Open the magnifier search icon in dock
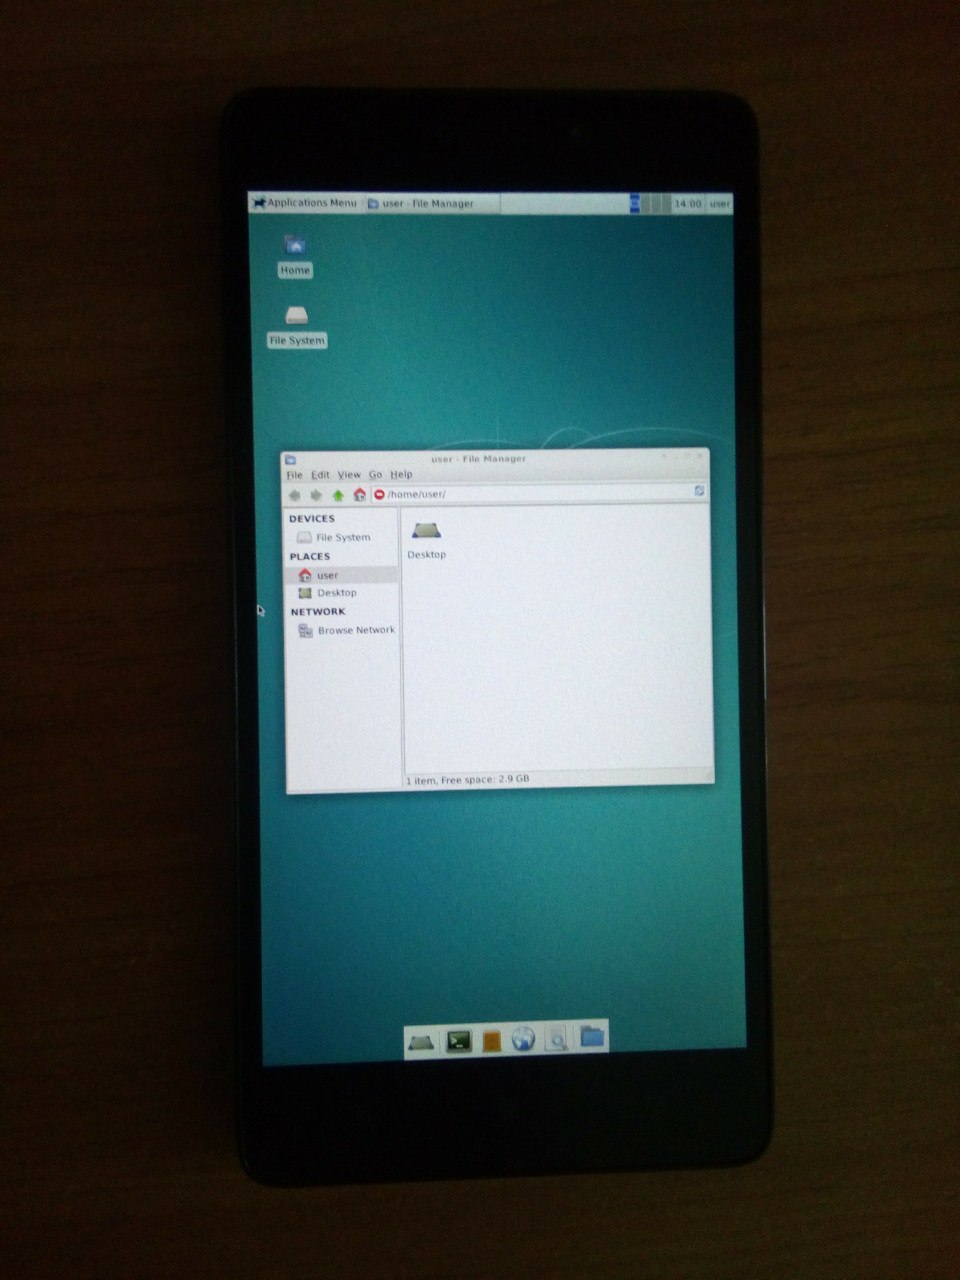The height and width of the screenshot is (1280, 960). [x=557, y=1039]
